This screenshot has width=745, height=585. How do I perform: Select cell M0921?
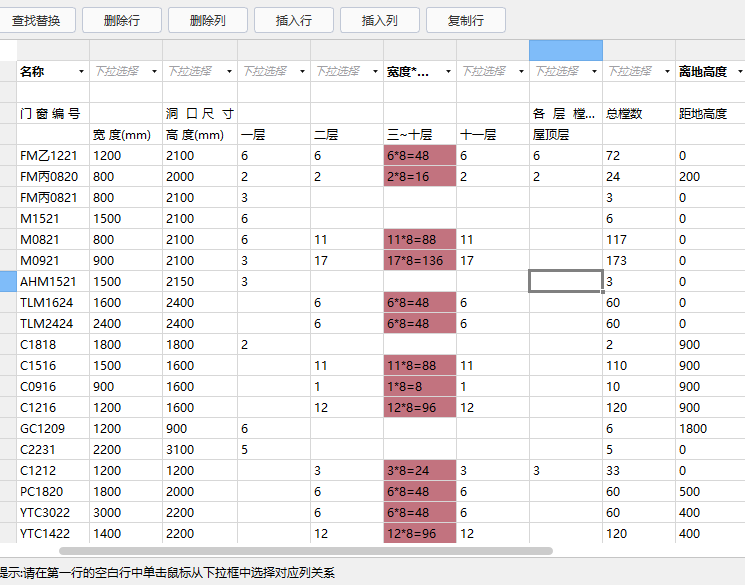53,260
